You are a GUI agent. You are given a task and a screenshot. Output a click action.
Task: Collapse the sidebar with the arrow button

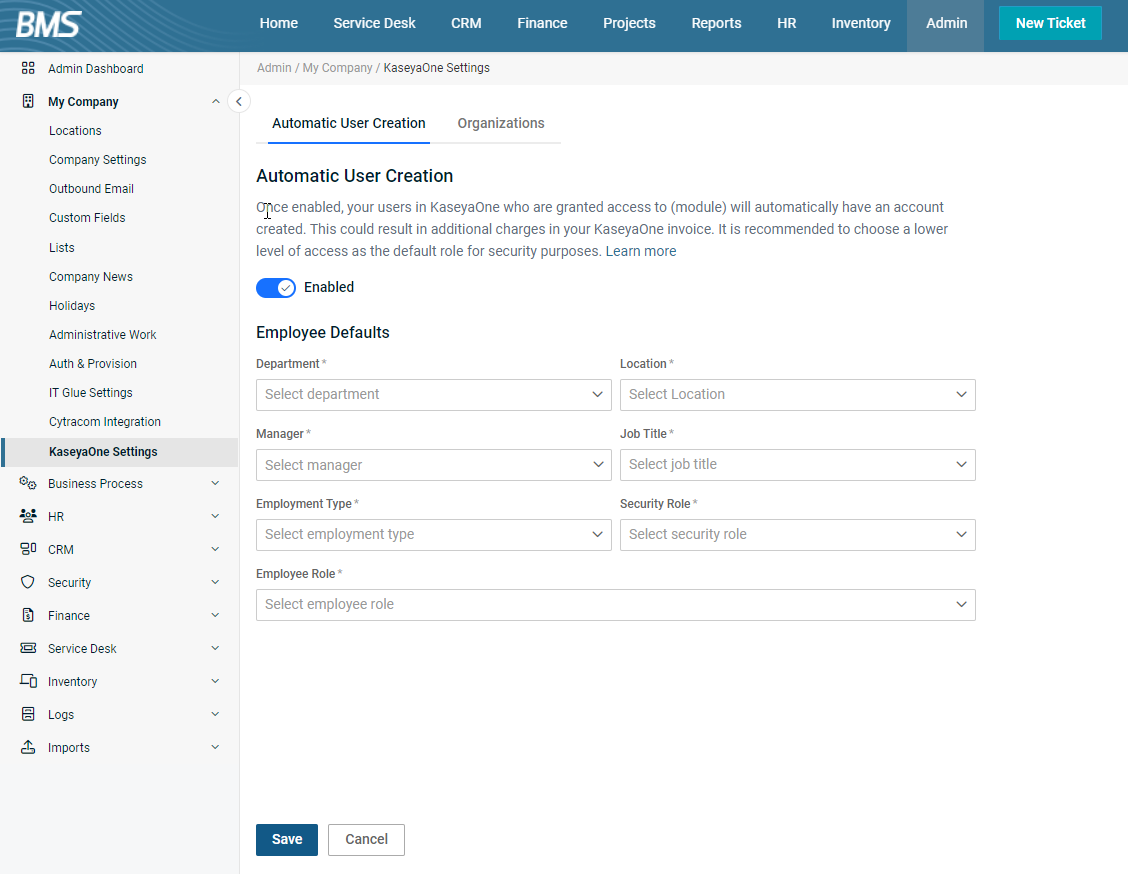(x=239, y=101)
